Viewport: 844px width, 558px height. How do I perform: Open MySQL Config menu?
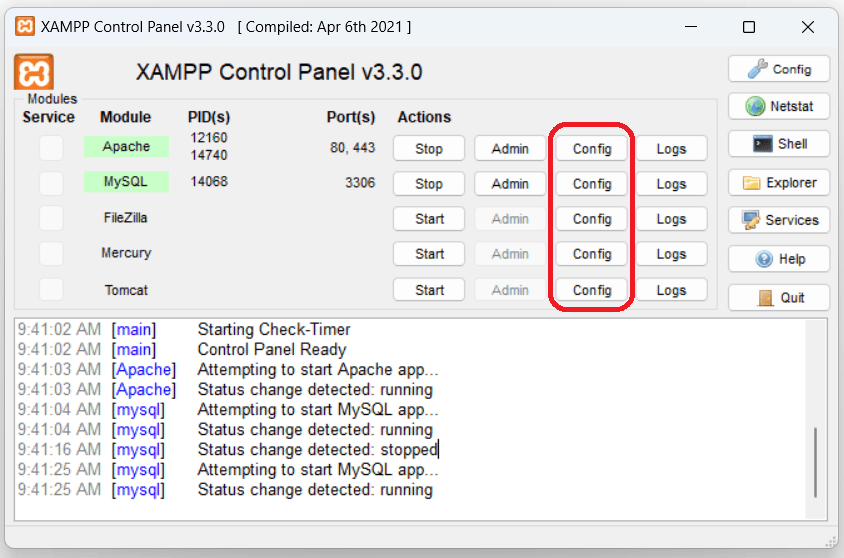pos(592,183)
